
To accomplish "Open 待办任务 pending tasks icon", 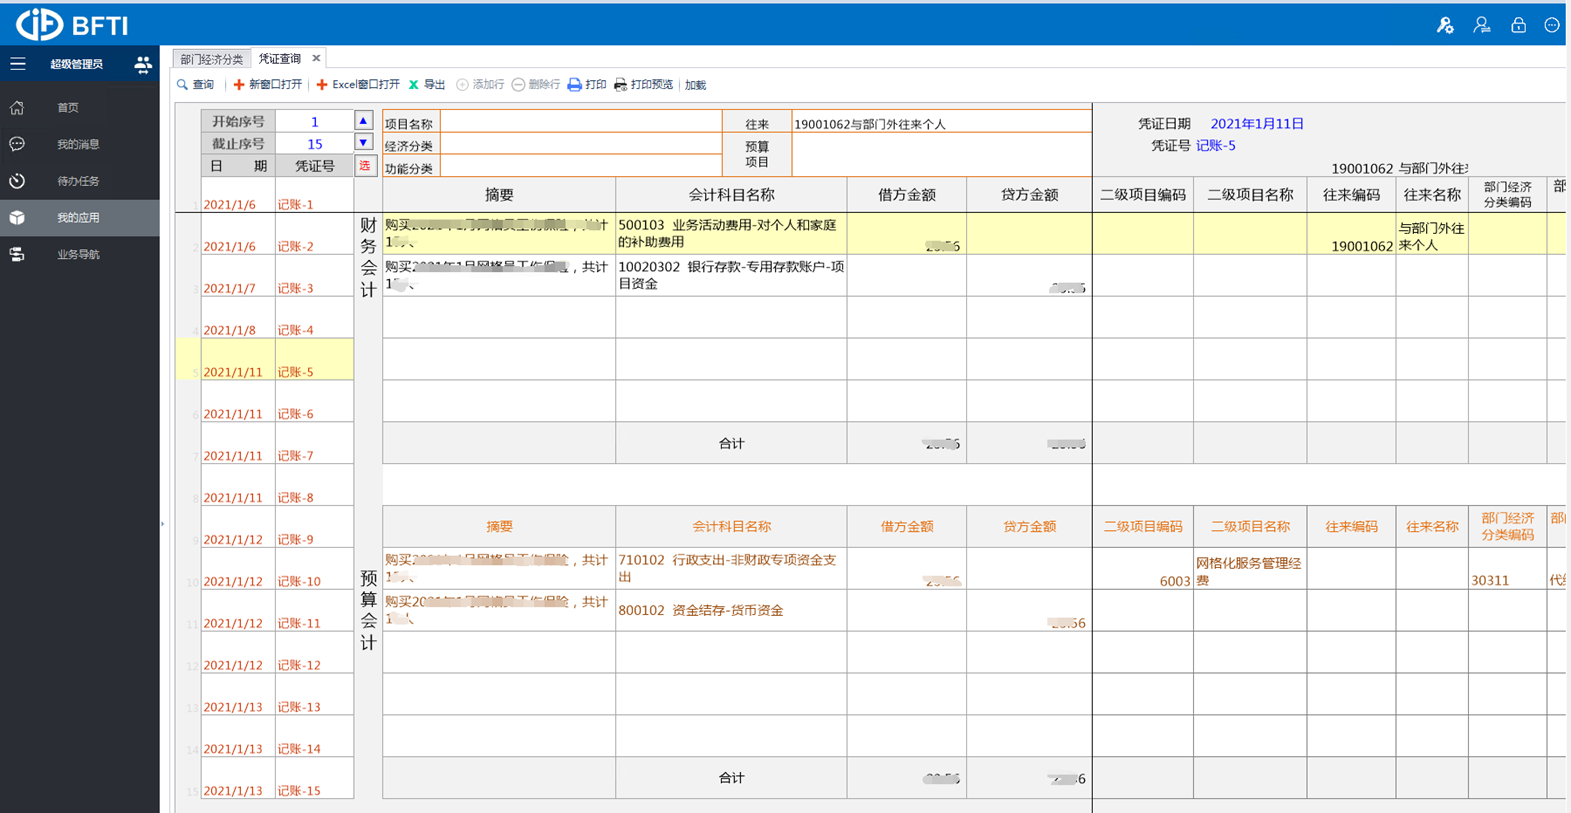I will [17, 181].
